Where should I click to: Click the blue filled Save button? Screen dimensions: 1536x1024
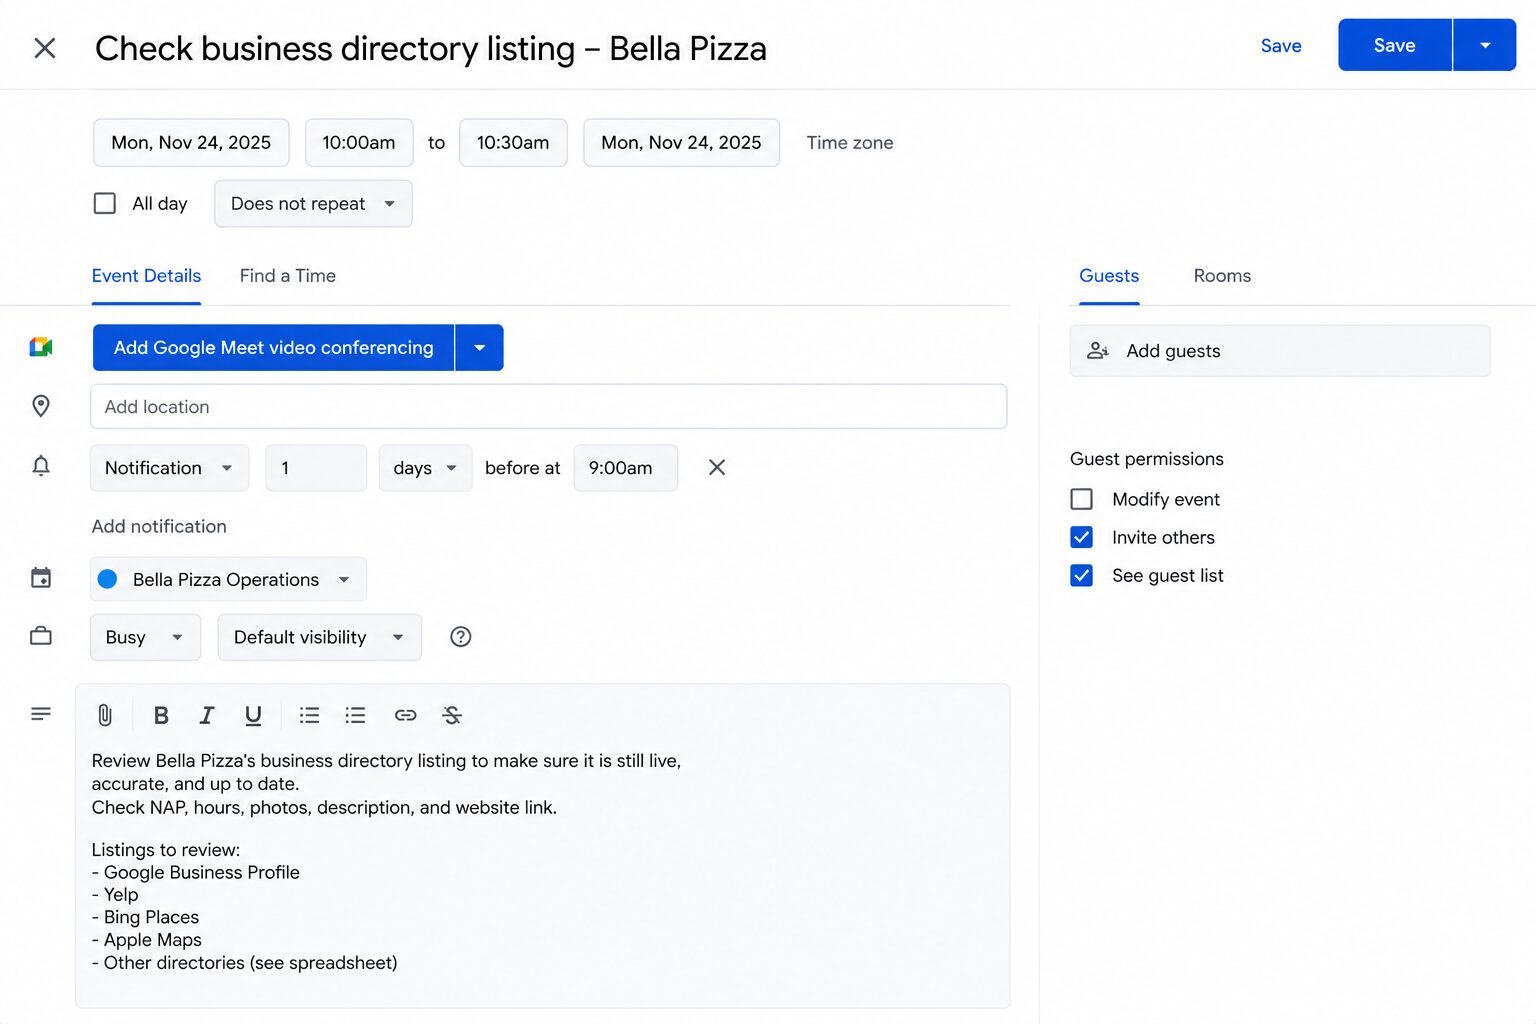tap(1395, 45)
